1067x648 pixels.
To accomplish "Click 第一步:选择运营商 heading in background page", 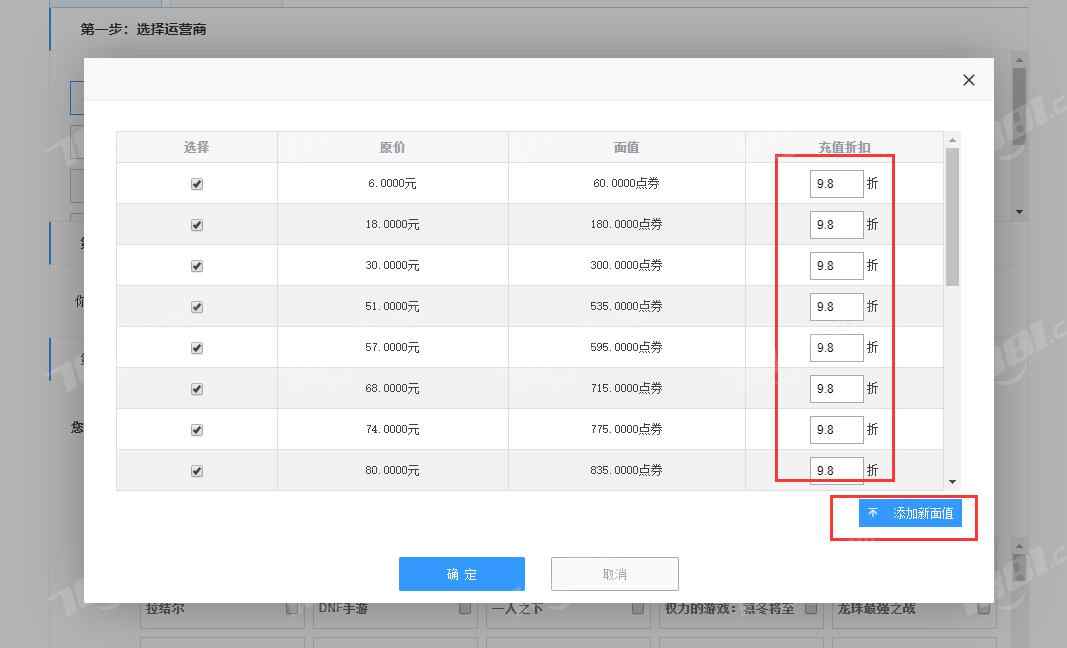I will 143,29.
